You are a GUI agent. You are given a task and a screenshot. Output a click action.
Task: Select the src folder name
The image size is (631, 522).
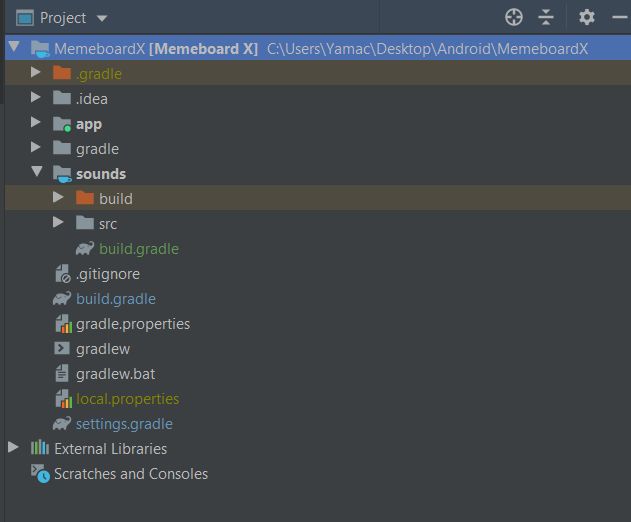click(108, 224)
